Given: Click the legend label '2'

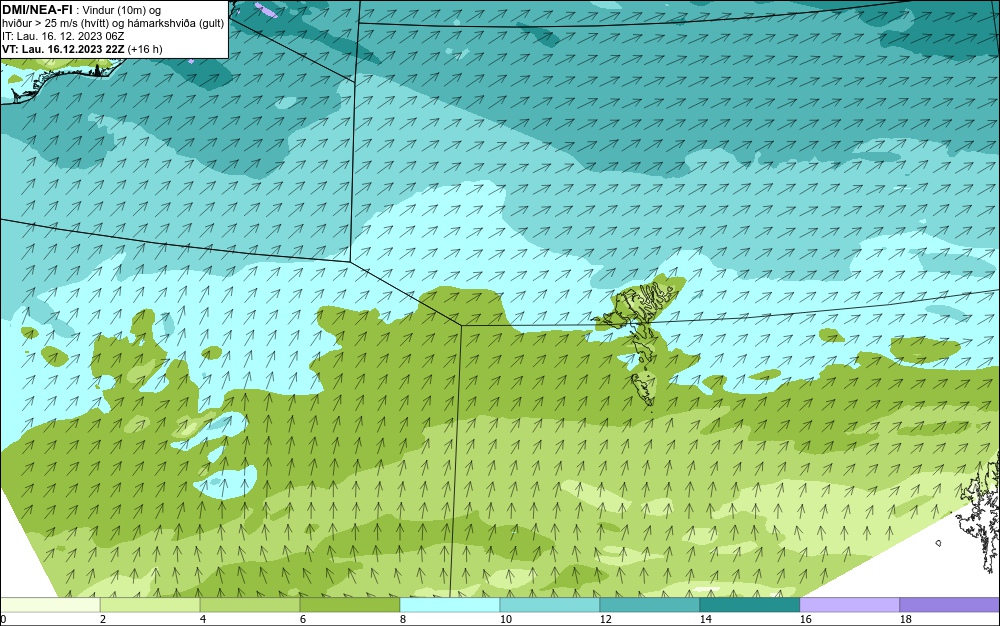Looking at the screenshot, I should (103, 619).
